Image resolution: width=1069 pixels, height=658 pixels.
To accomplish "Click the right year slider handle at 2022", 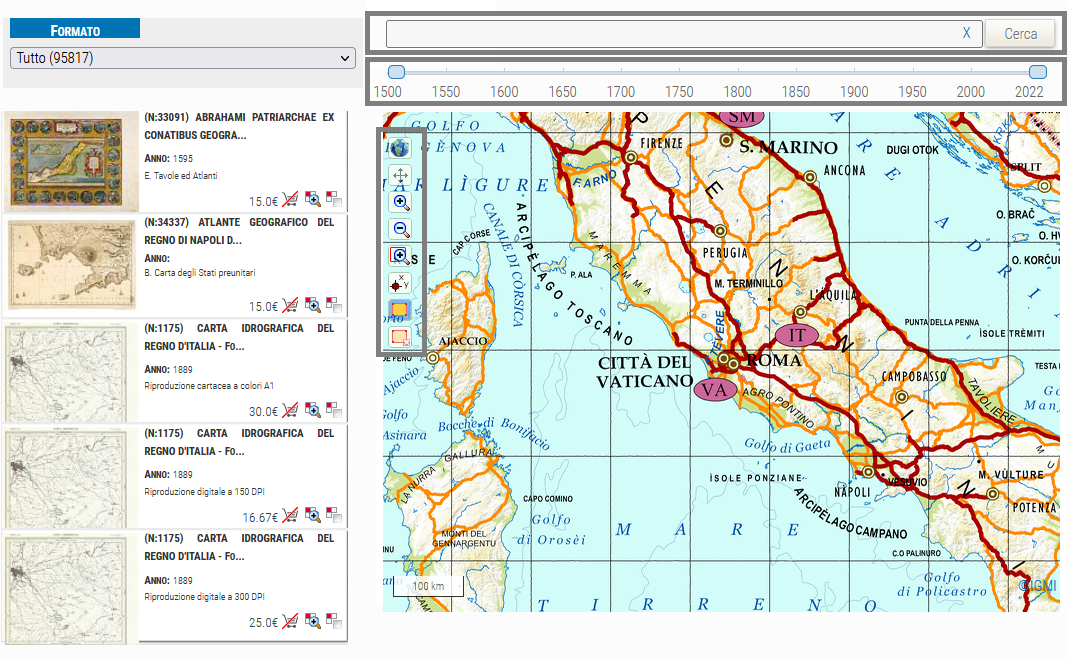I will coord(1038,72).
